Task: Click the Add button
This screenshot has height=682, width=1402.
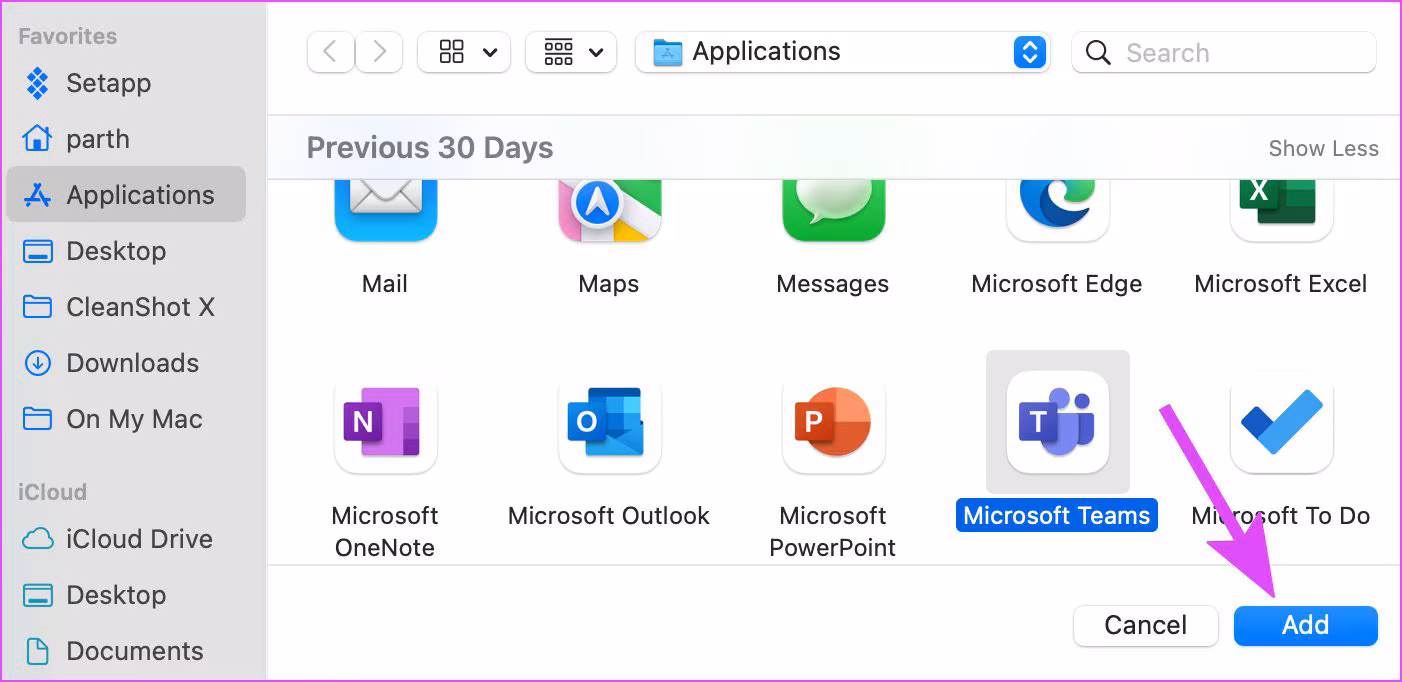Action: pos(1305,625)
